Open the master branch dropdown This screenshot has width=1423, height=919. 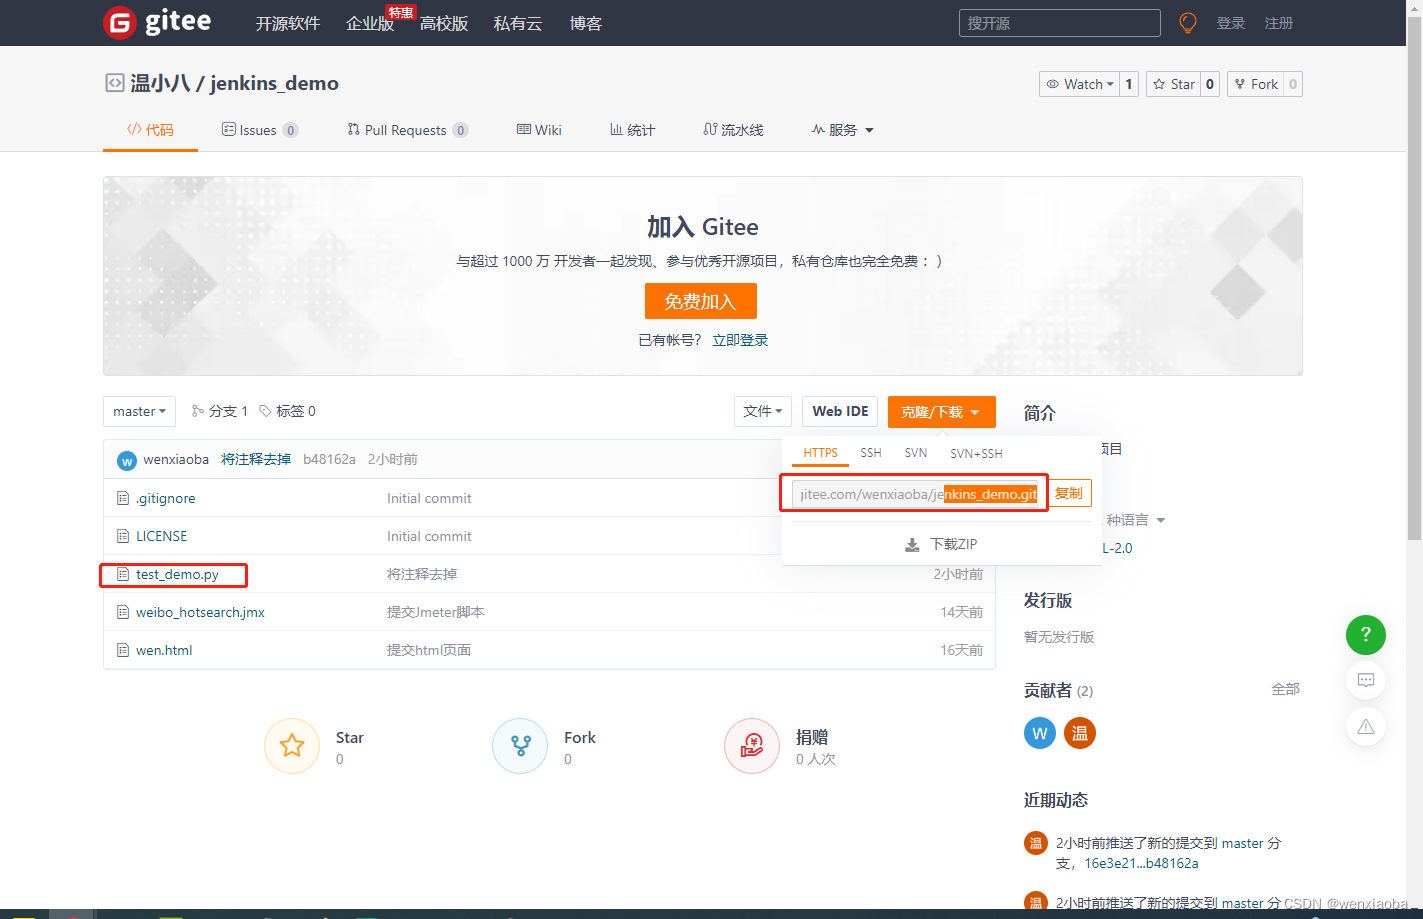(139, 411)
